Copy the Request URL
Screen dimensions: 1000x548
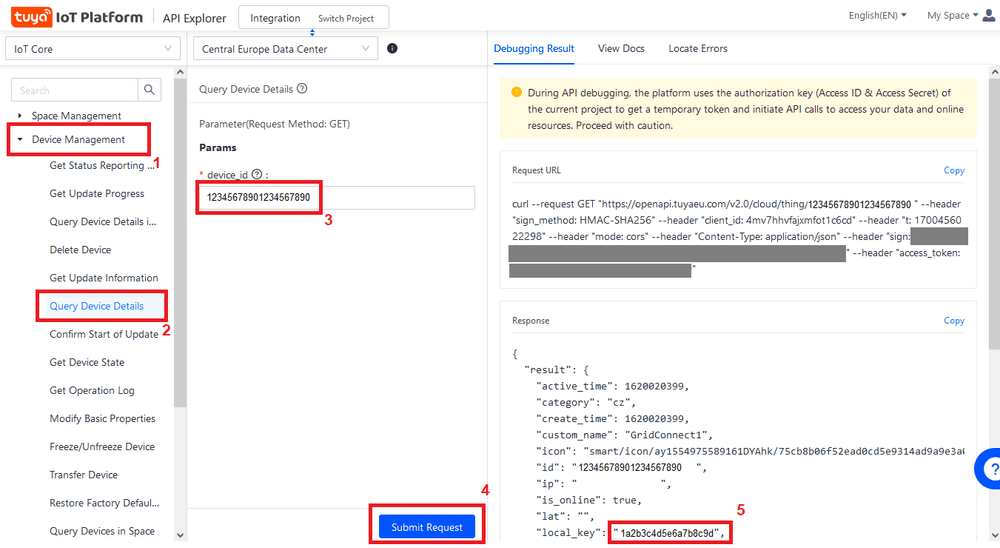(x=954, y=170)
